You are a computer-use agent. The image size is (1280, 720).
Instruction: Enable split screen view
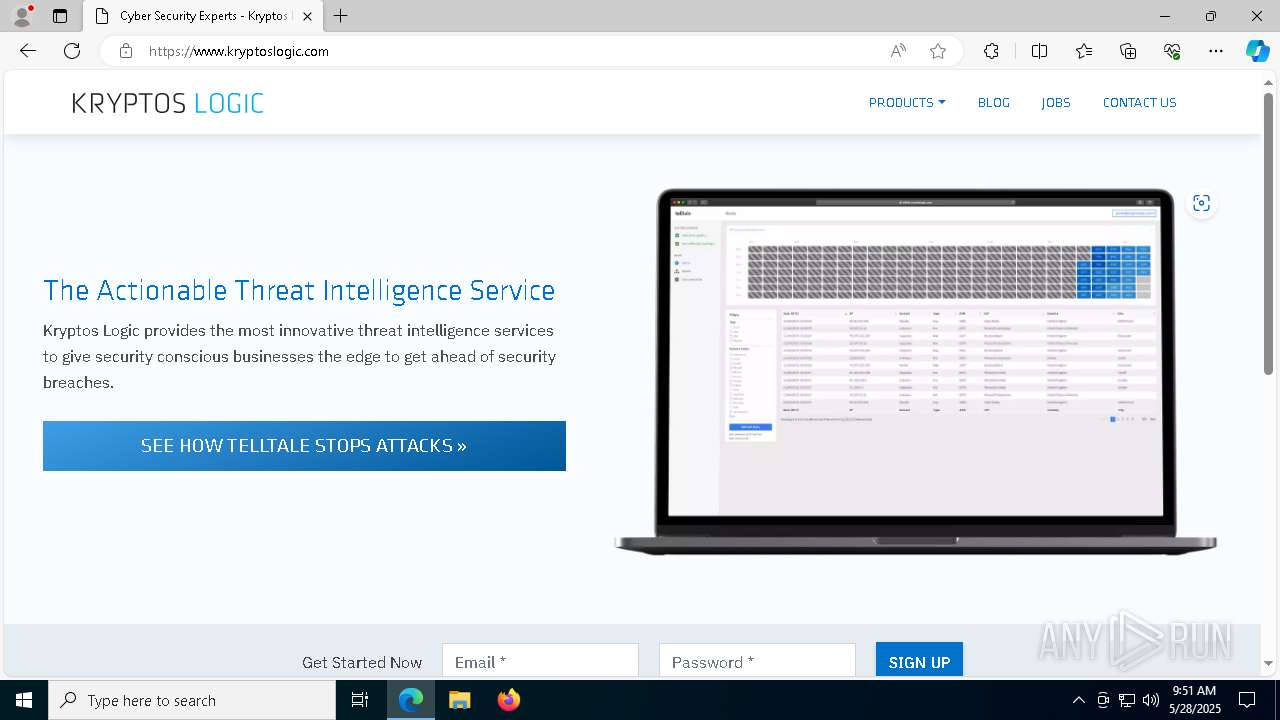tap(1039, 51)
